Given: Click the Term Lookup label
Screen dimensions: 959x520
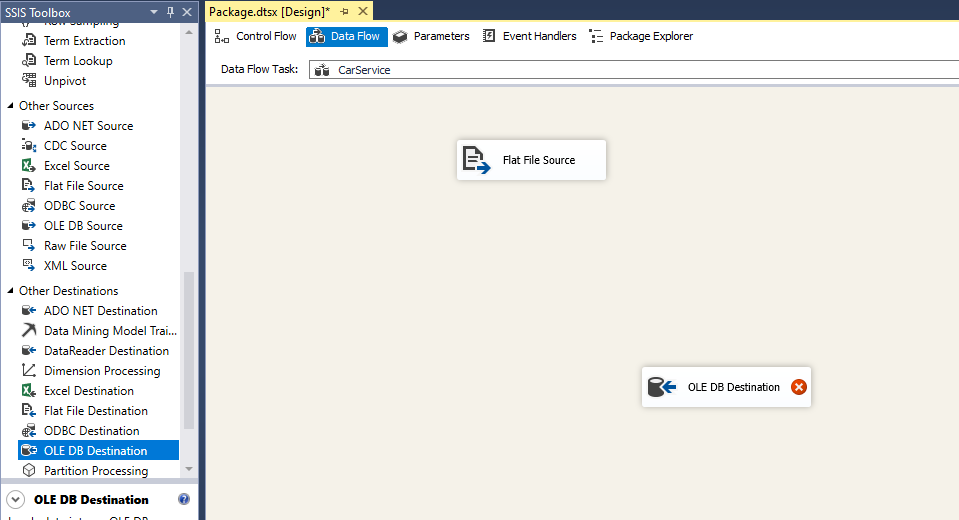Looking at the screenshot, I should [78, 61].
